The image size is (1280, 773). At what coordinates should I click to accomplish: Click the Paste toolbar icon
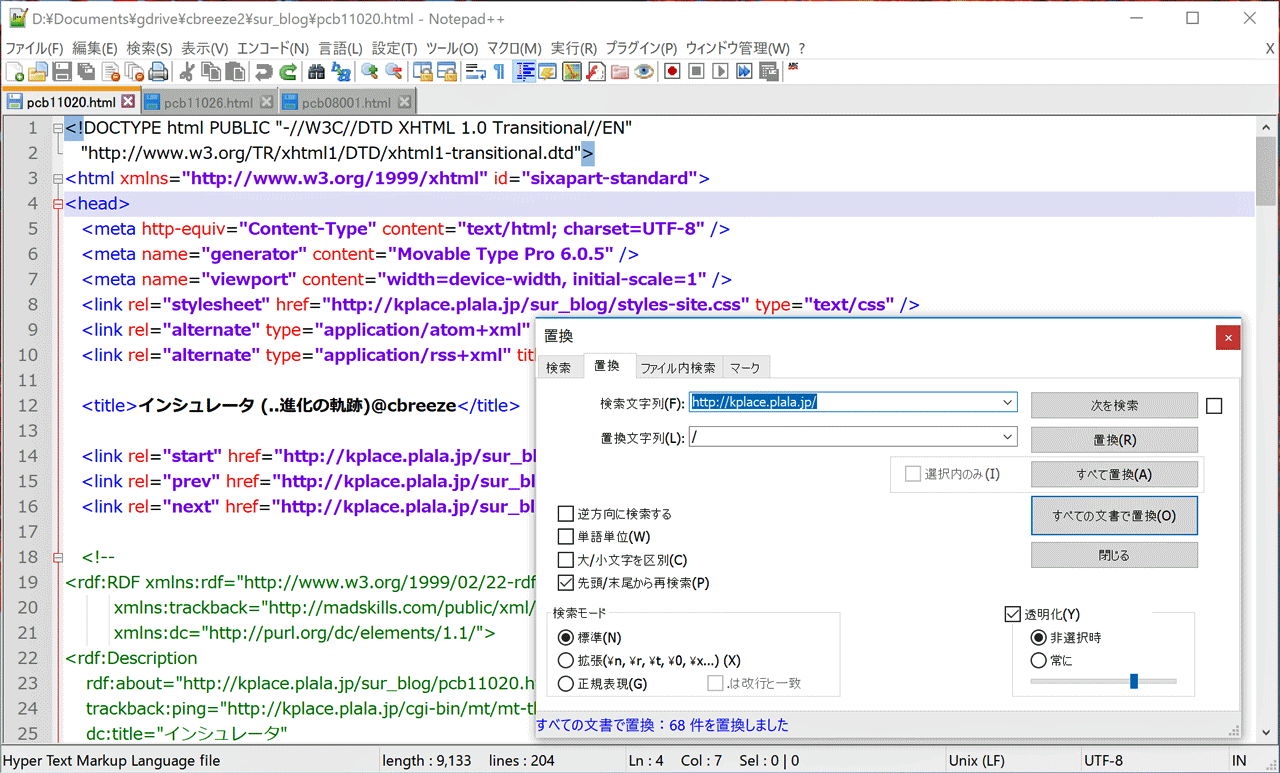[x=235, y=72]
